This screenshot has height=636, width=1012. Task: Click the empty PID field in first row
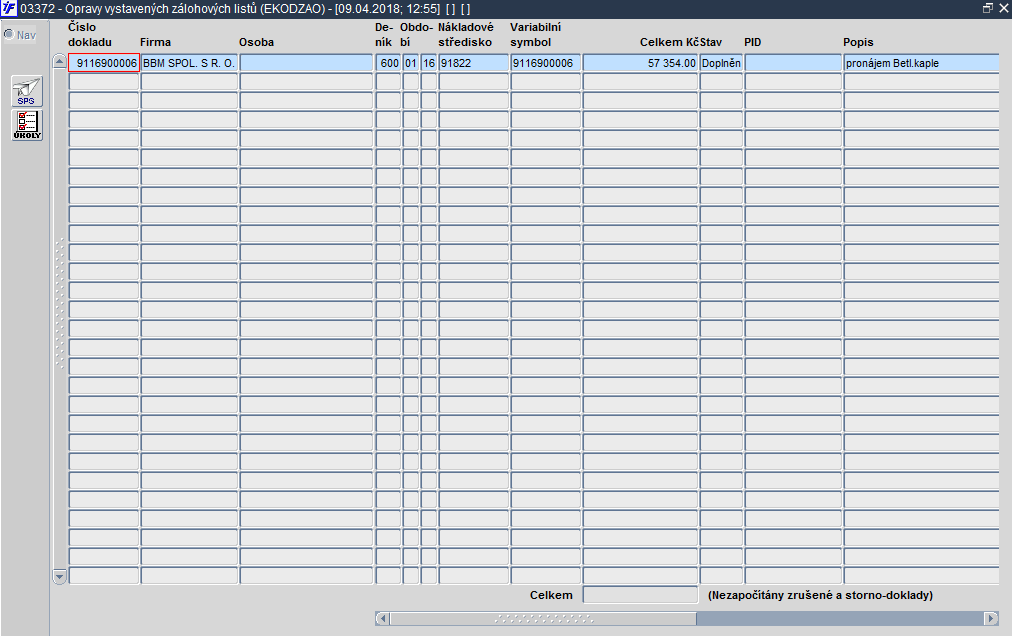pyautogui.click(x=793, y=63)
